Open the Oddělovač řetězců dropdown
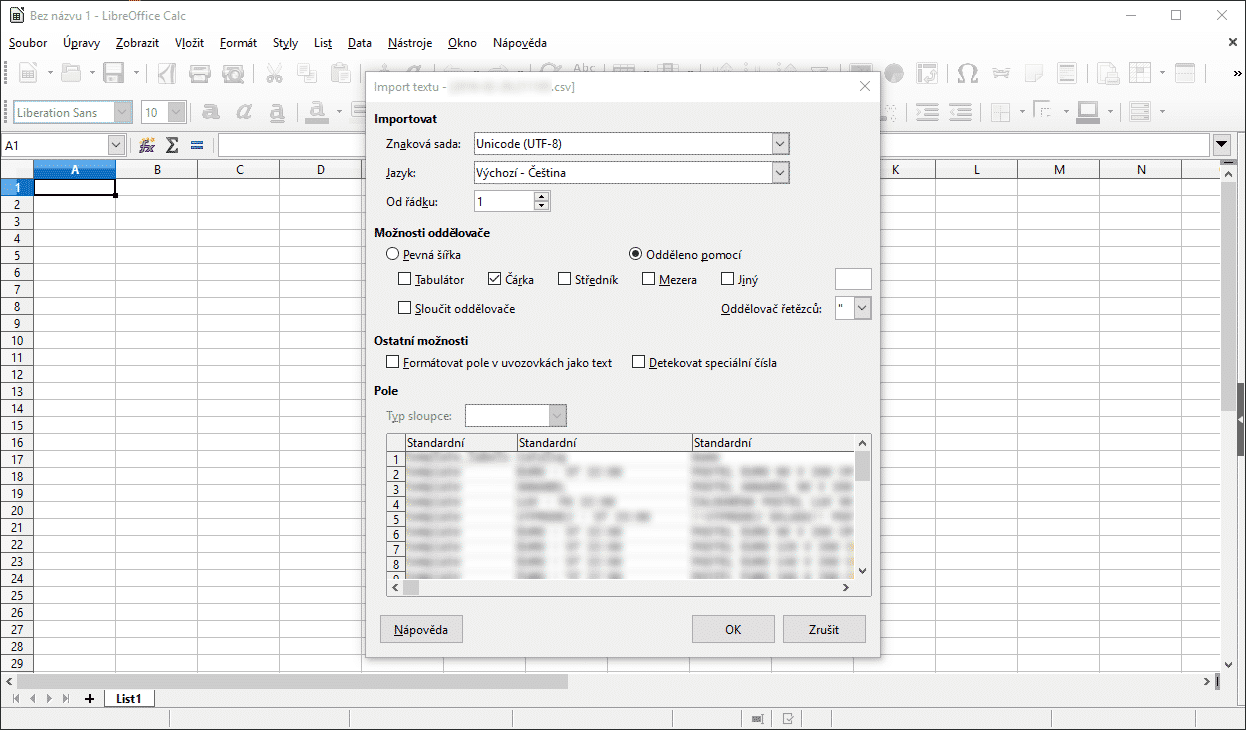 [862, 309]
